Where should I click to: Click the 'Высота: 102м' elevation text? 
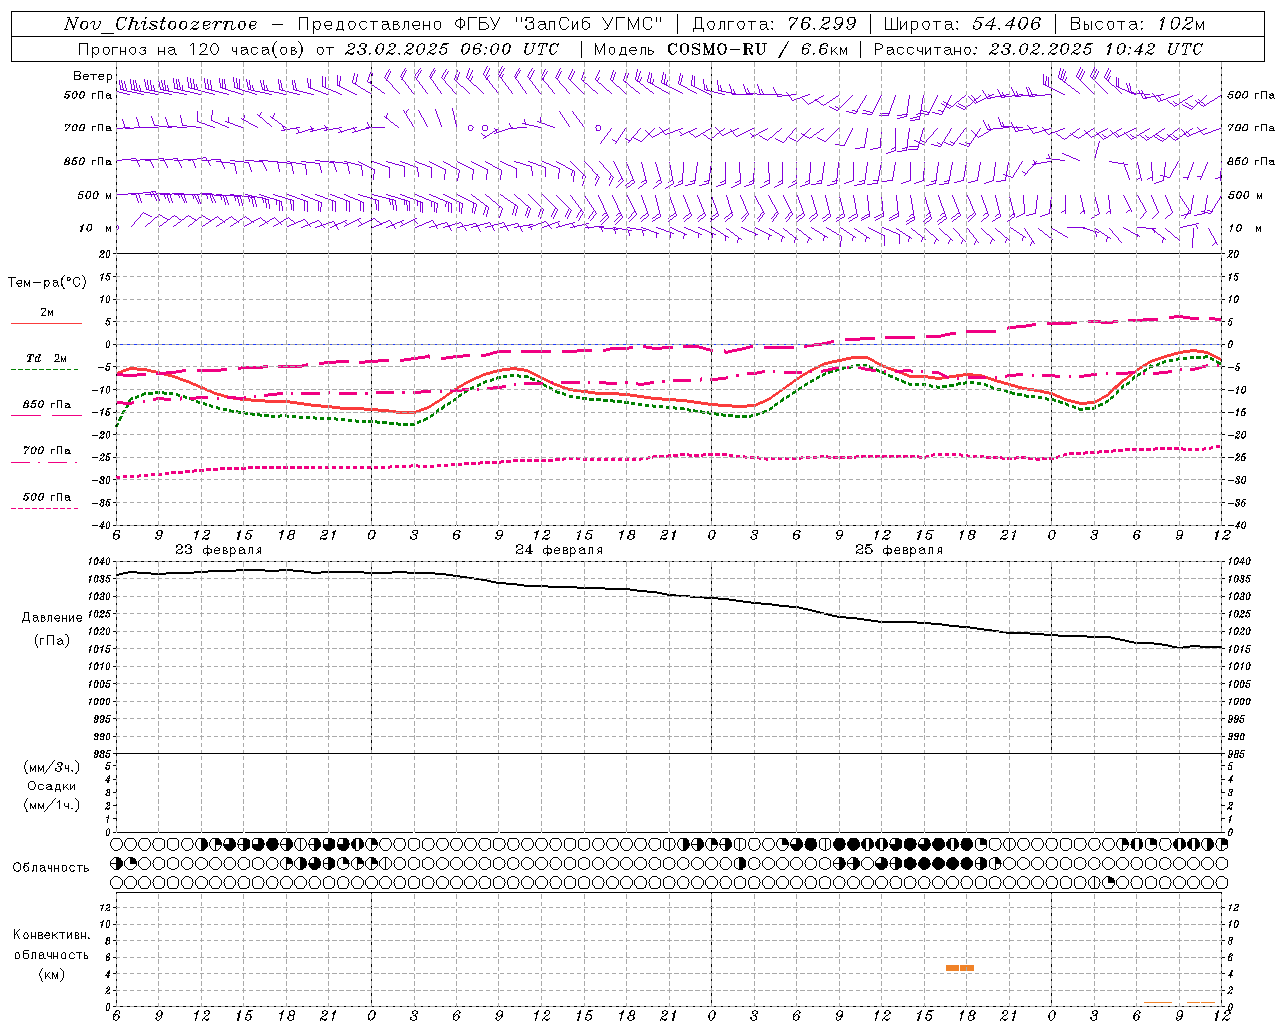[1137, 24]
